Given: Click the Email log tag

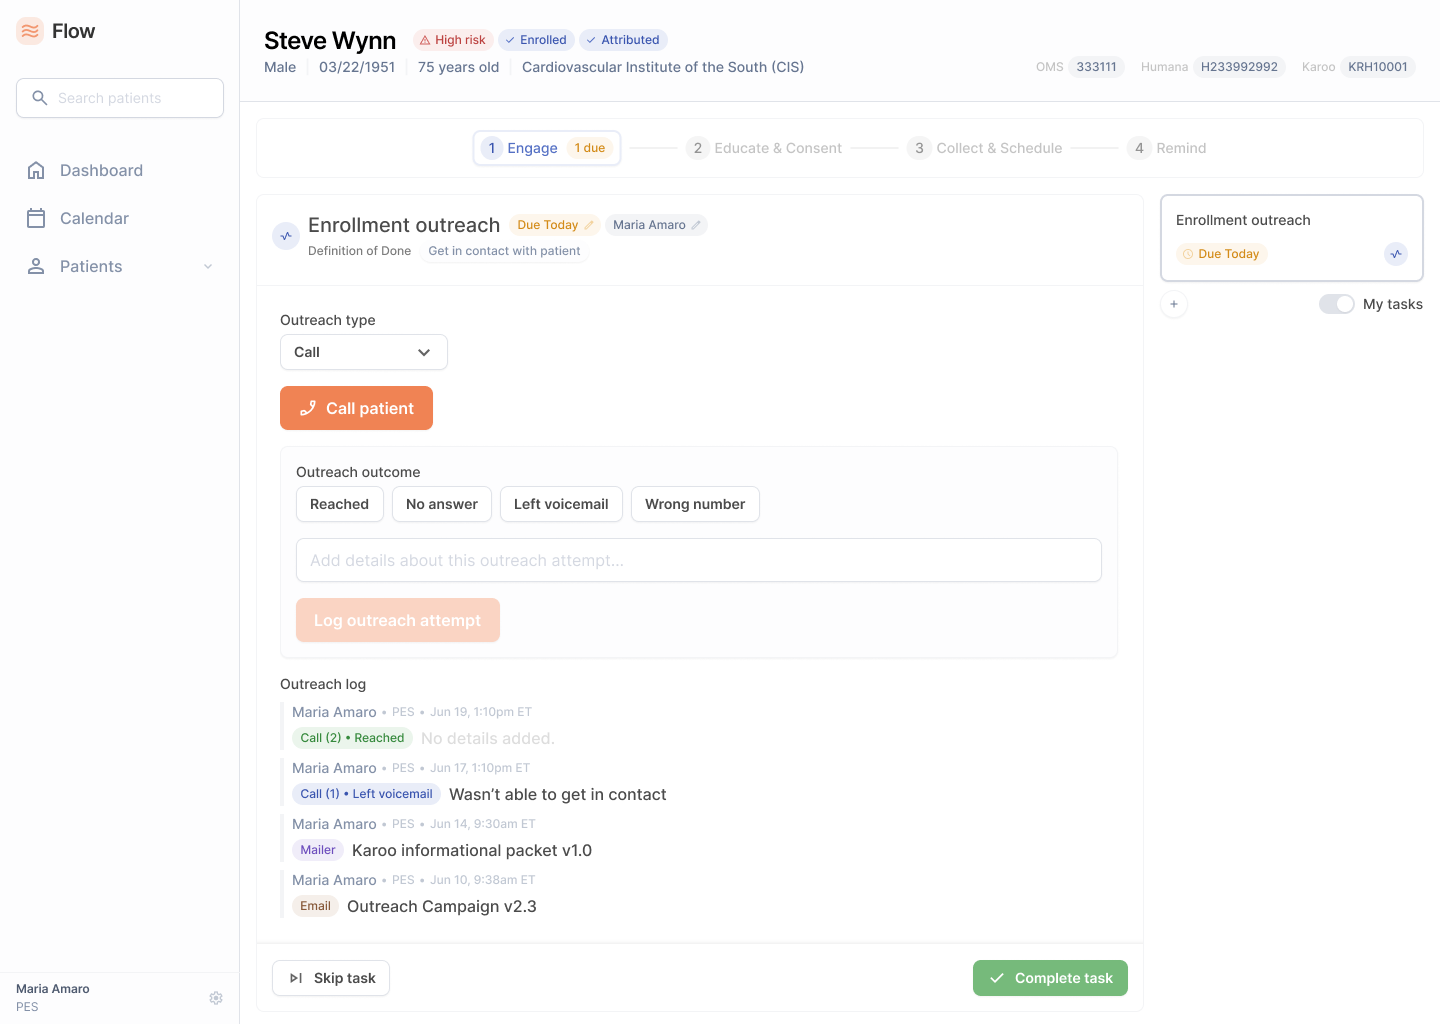Looking at the screenshot, I should point(315,906).
